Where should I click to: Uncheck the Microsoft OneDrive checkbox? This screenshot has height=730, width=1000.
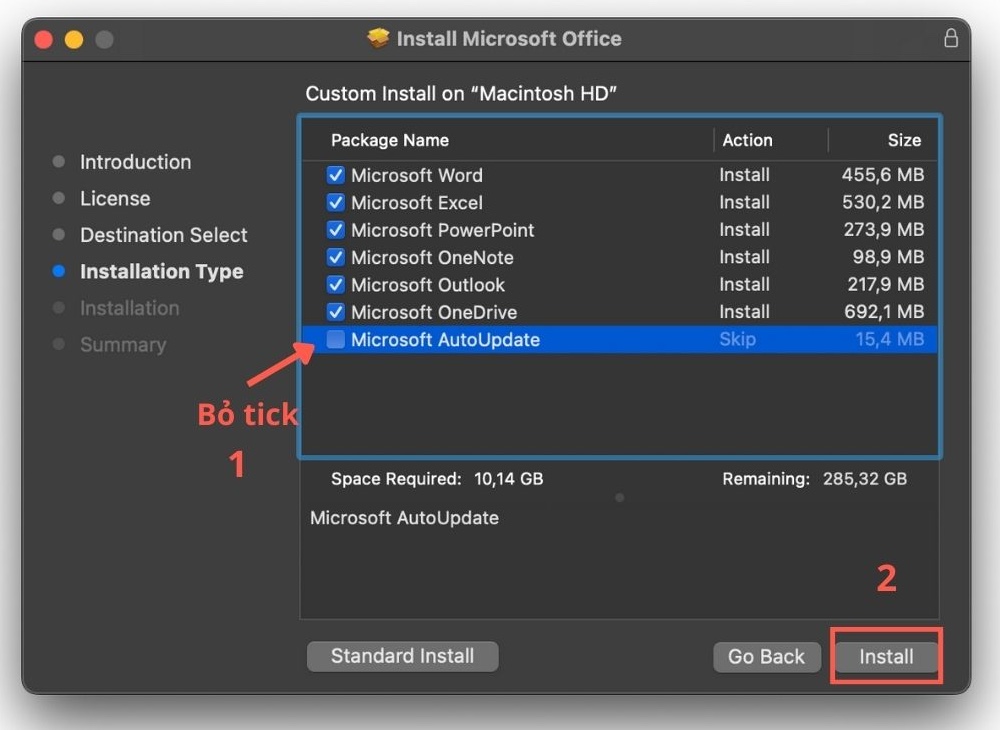click(336, 312)
